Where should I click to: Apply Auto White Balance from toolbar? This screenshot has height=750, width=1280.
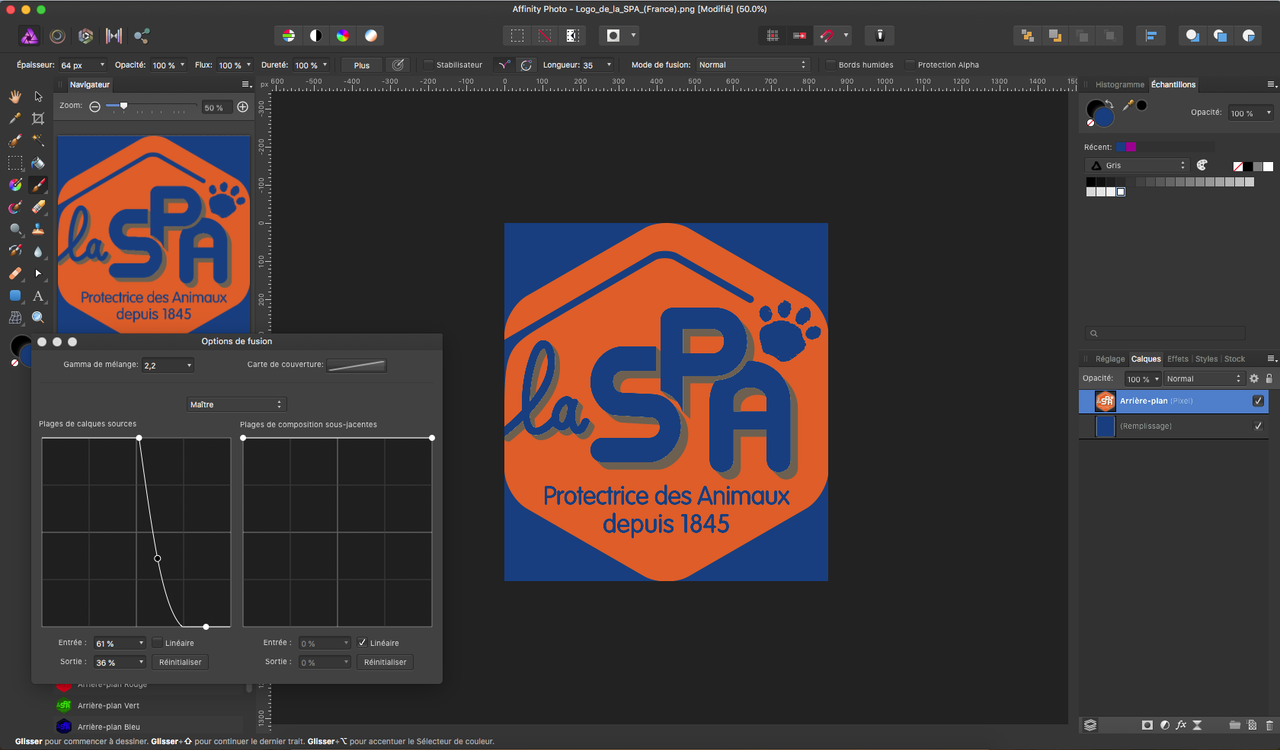371,36
